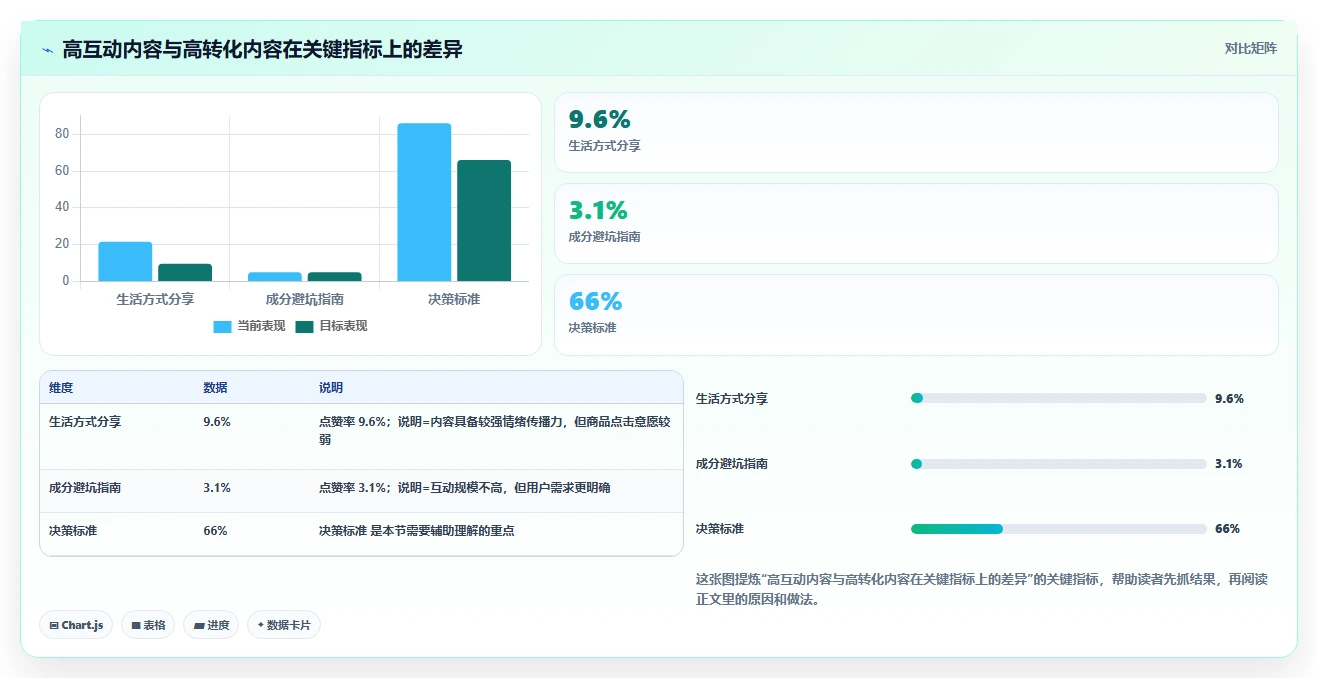Viewport: 1318px width, 678px height.
Task: Select the 66% 决策标准 stat card
Action: (x=916, y=315)
